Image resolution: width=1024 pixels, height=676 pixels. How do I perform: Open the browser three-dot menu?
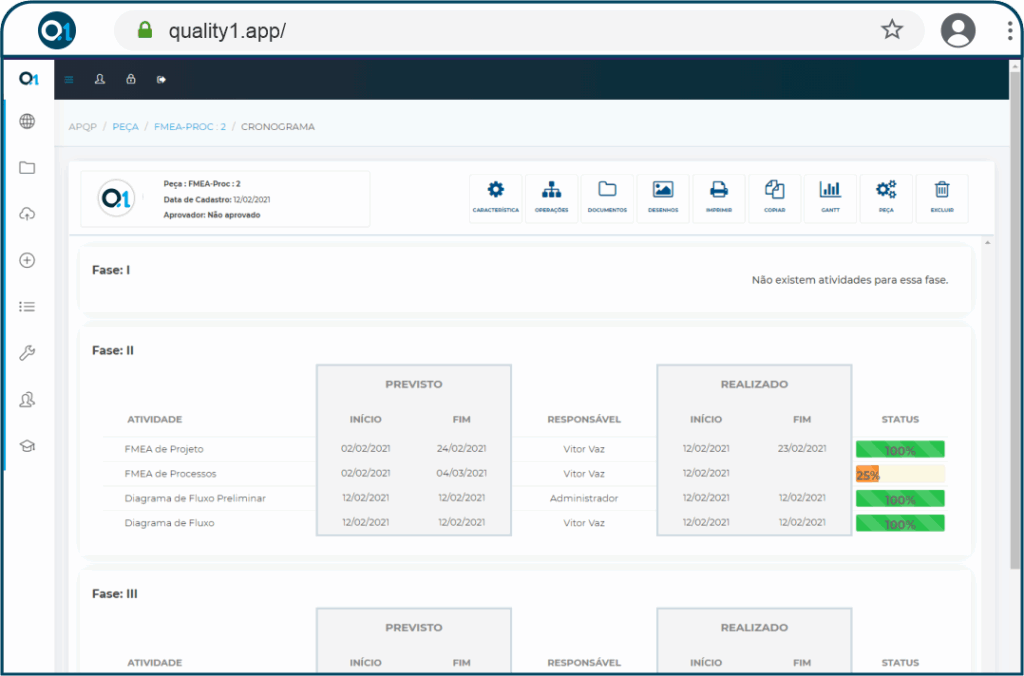(1010, 30)
